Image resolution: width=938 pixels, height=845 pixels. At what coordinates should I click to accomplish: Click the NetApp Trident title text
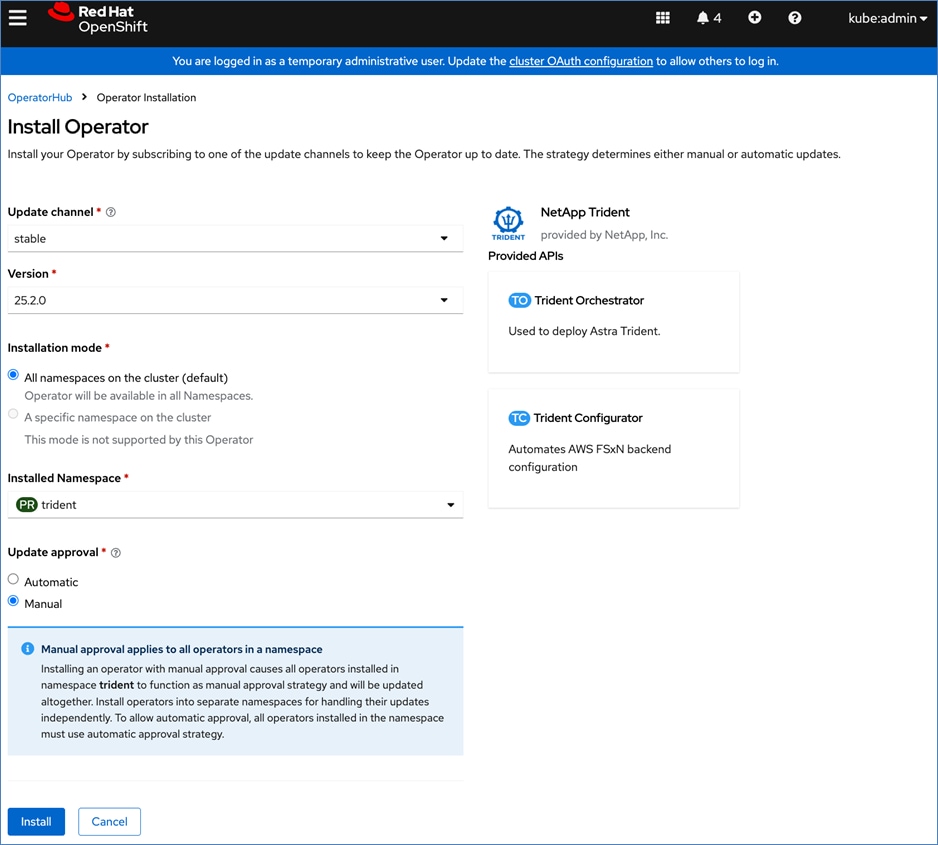coord(585,212)
